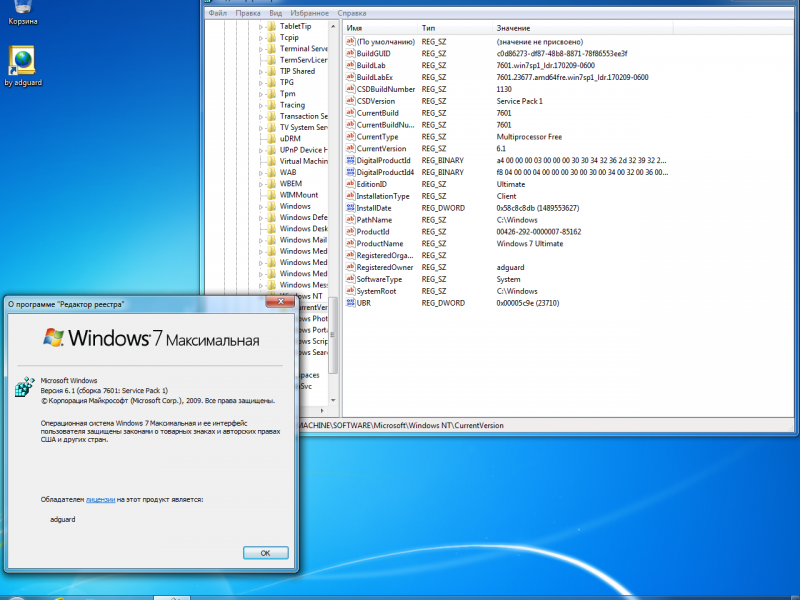The width and height of the screenshot is (800, 600).
Task: Select the 'TIP Shared' tree item
Action: click(297, 71)
